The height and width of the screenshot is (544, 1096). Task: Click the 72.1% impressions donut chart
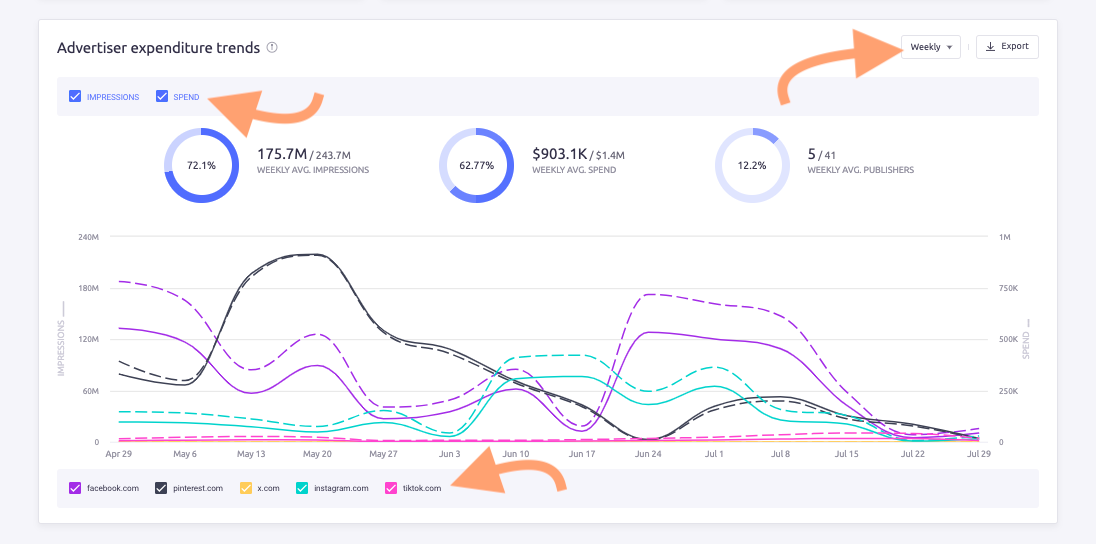[x=201, y=165]
